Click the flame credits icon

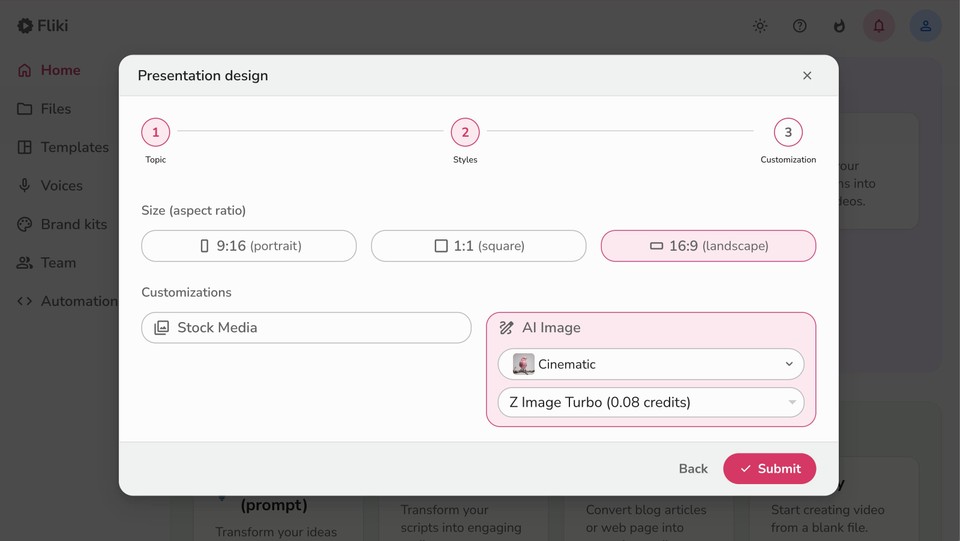pos(839,26)
